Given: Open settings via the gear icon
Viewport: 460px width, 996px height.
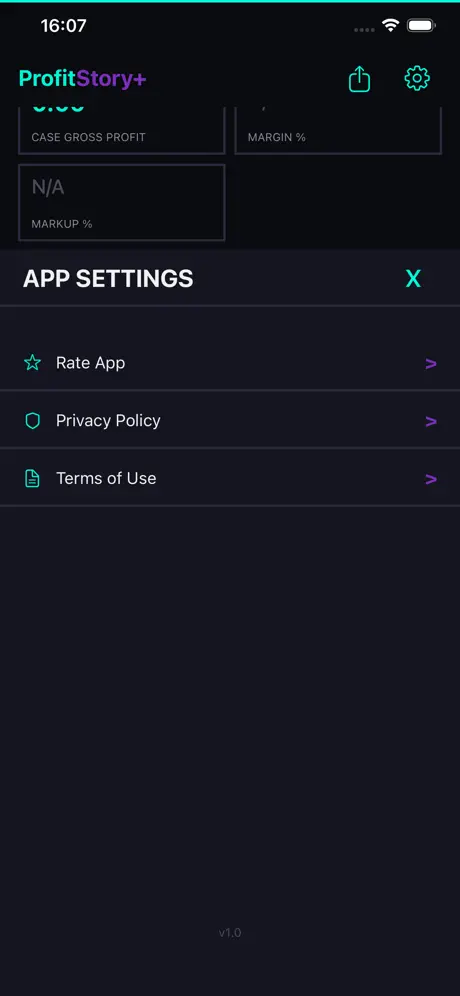Looking at the screenshot, I should click(x=417, y=78).
